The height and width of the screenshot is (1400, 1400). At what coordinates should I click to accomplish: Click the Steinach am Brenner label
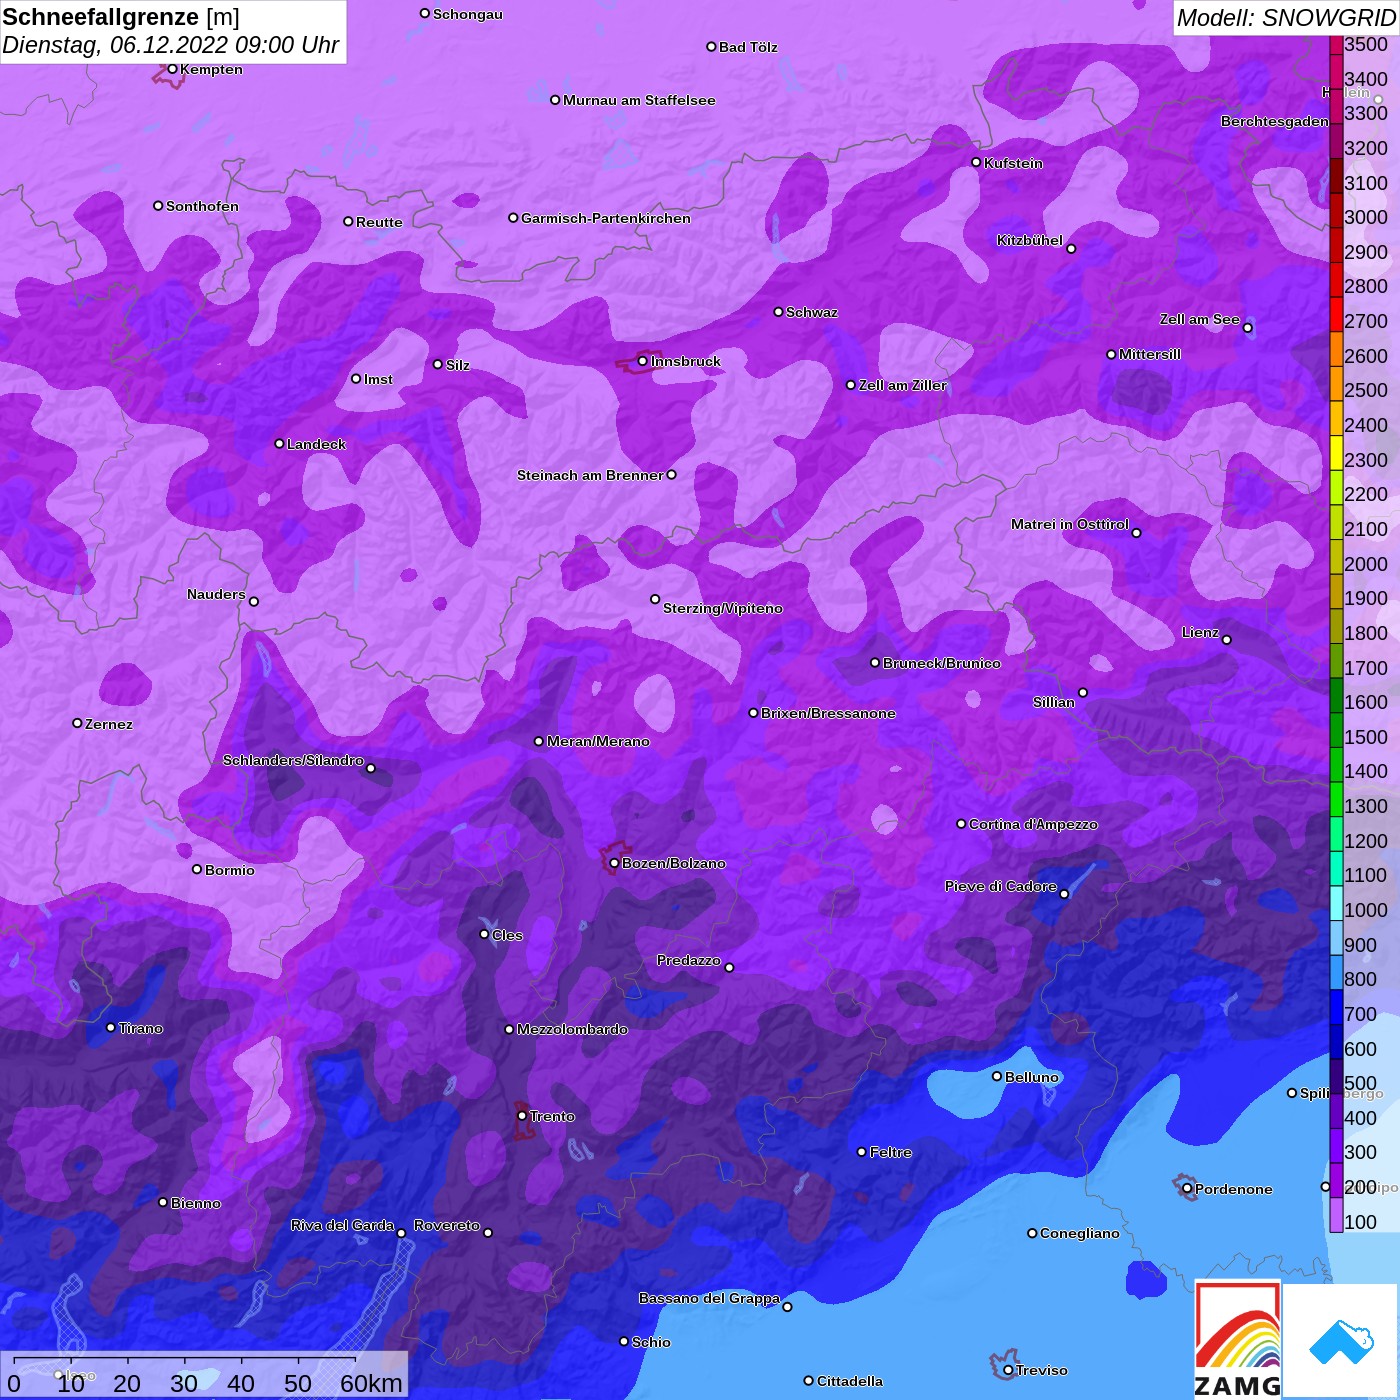[x=590, y=475]
